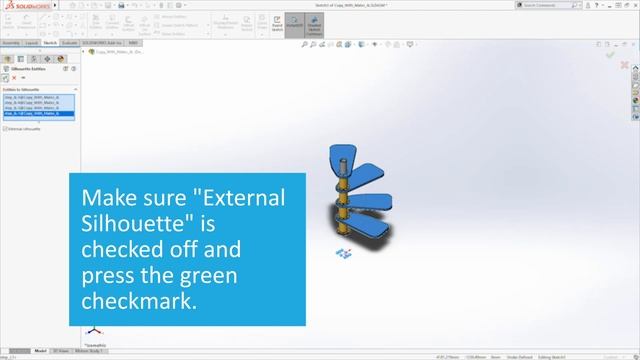Open Display/Delete Relations tool
This screenshot has width=640, height=360.
click(x=225, y=22)
